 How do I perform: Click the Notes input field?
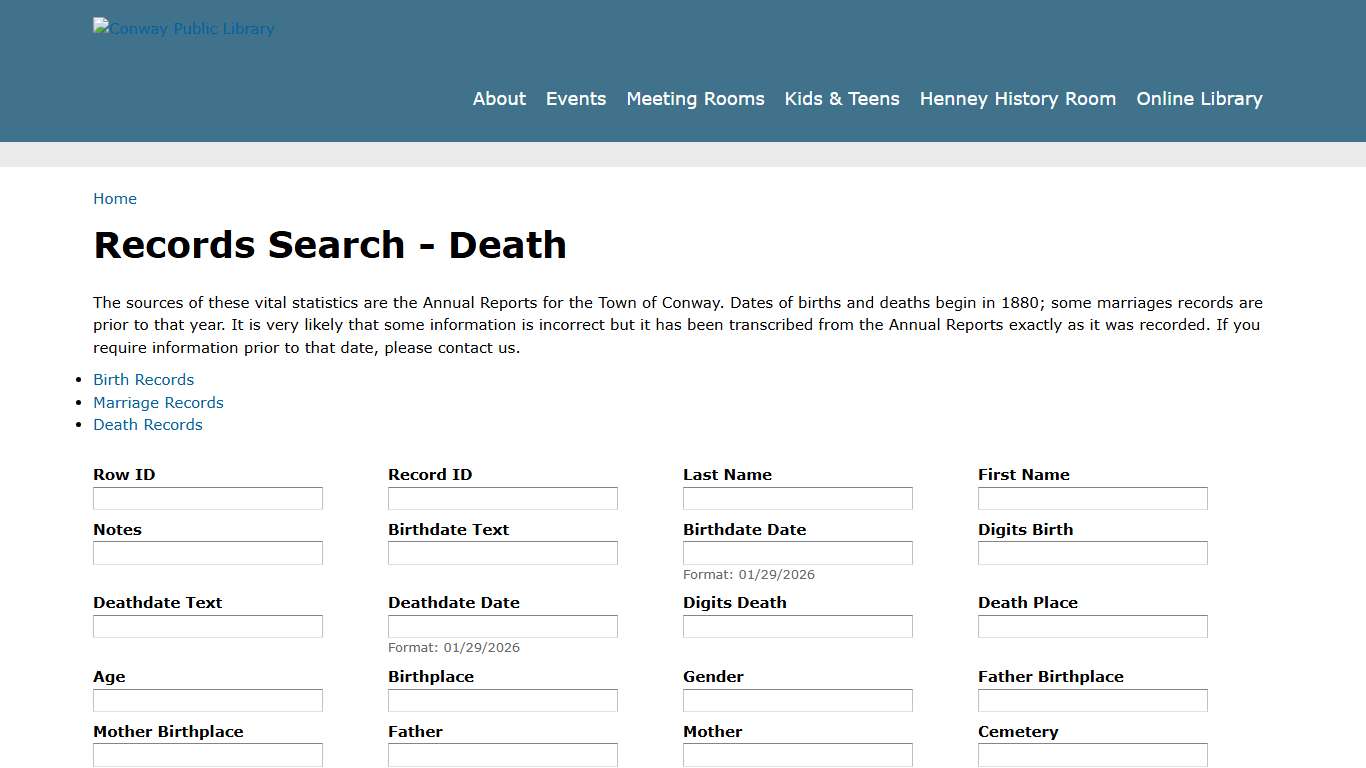(x=207, y=552)
